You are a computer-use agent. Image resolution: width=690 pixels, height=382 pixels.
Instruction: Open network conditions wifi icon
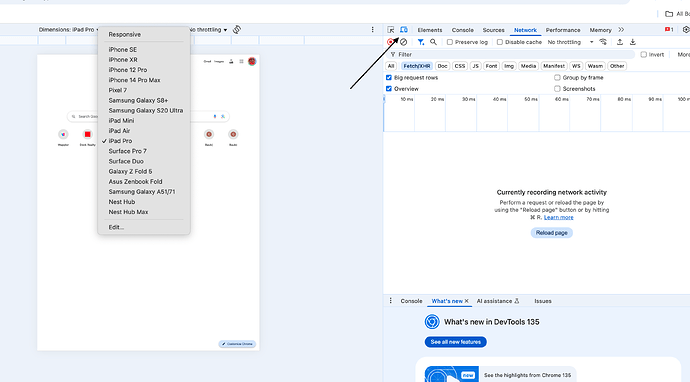coord(603,42)
